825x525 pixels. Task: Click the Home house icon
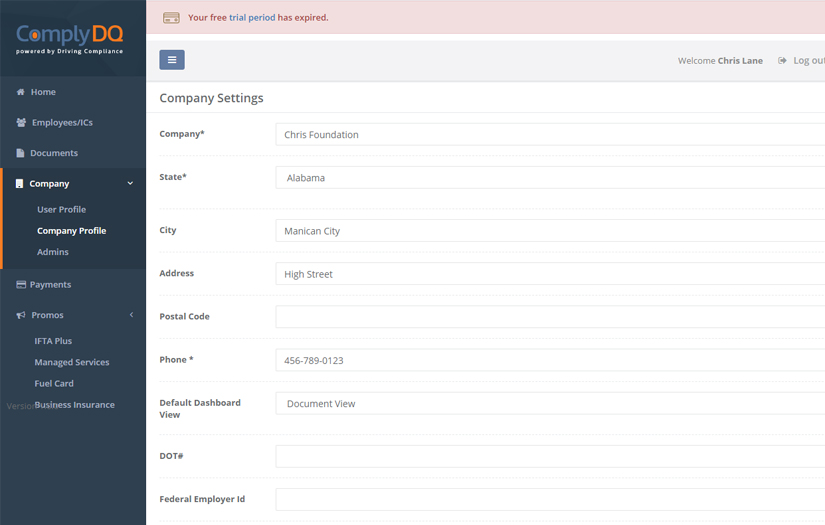[x=21, y=92]
